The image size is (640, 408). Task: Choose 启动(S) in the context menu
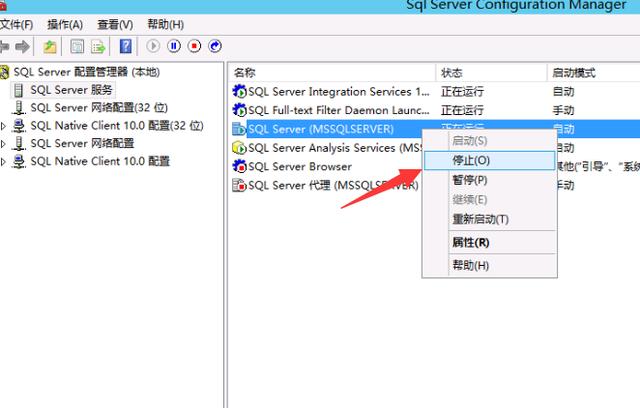[x=489, y=141]
